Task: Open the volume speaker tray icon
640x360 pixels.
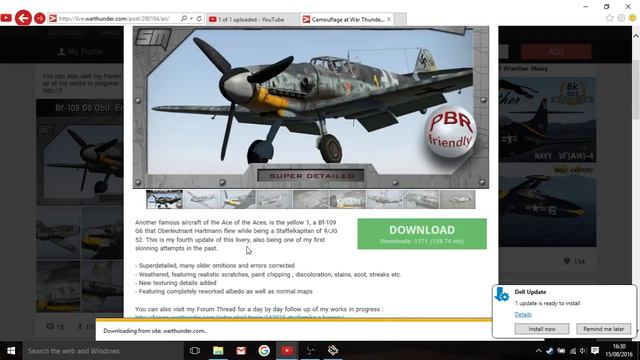Action: click(582, 351)
